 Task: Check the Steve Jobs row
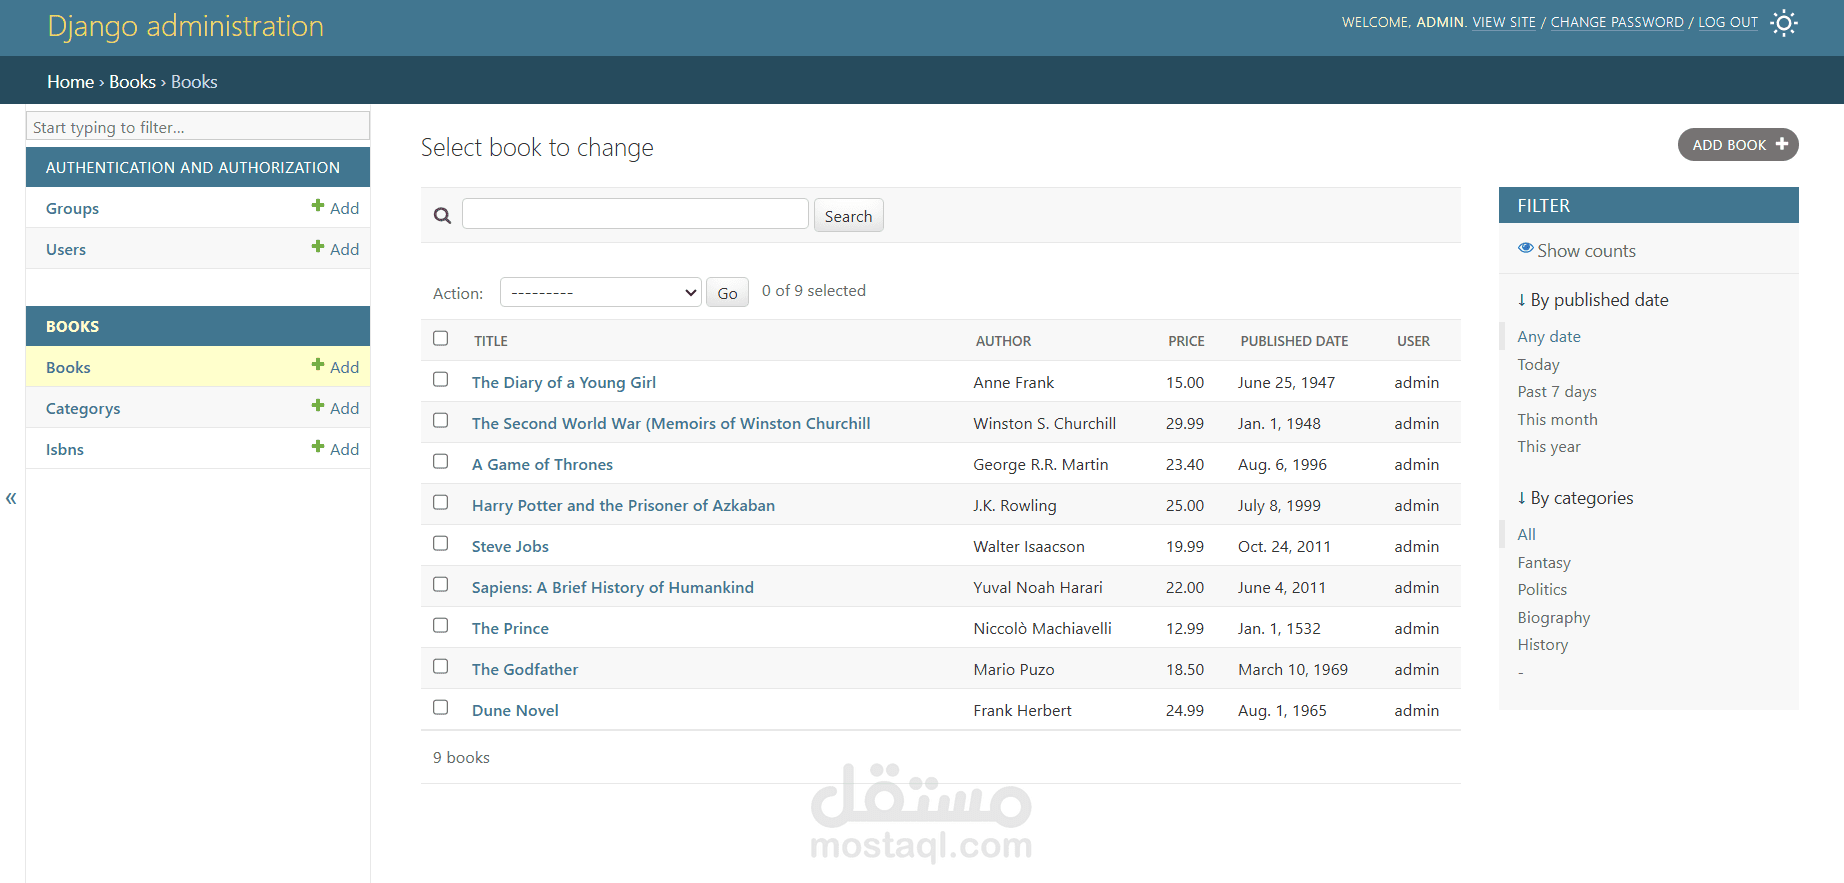[440, 543]
